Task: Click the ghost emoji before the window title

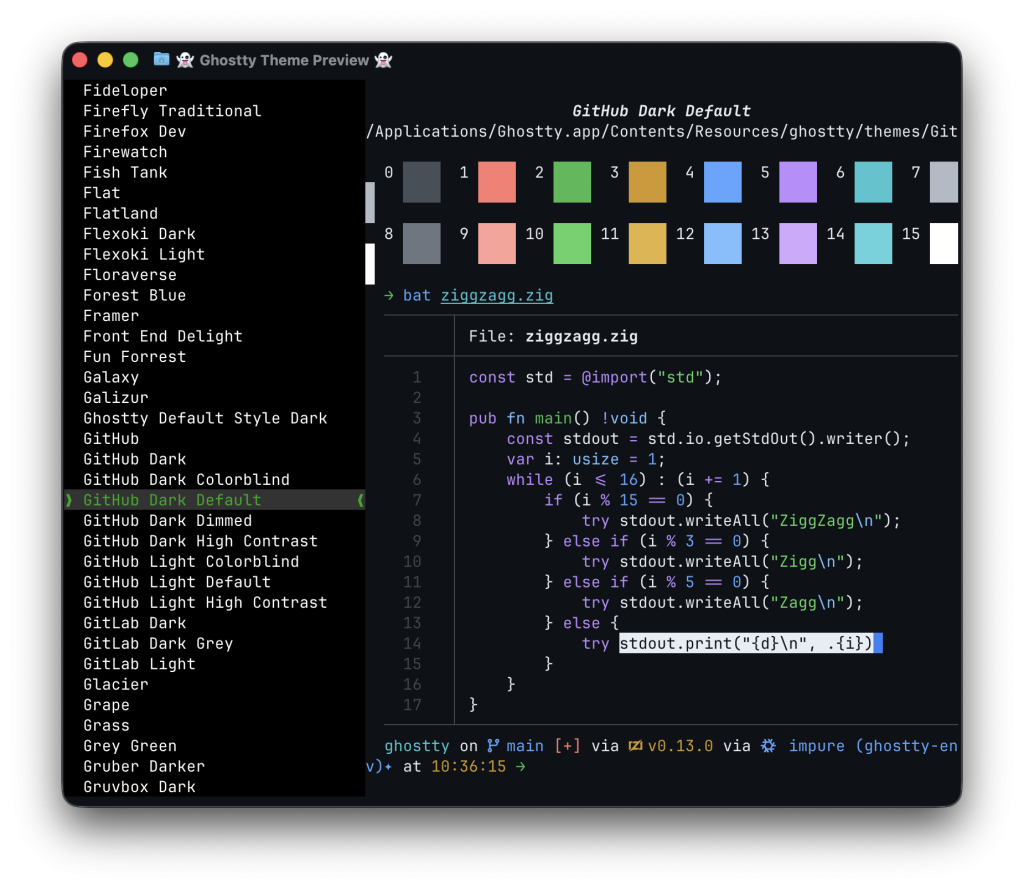Action: pos(185,60)
